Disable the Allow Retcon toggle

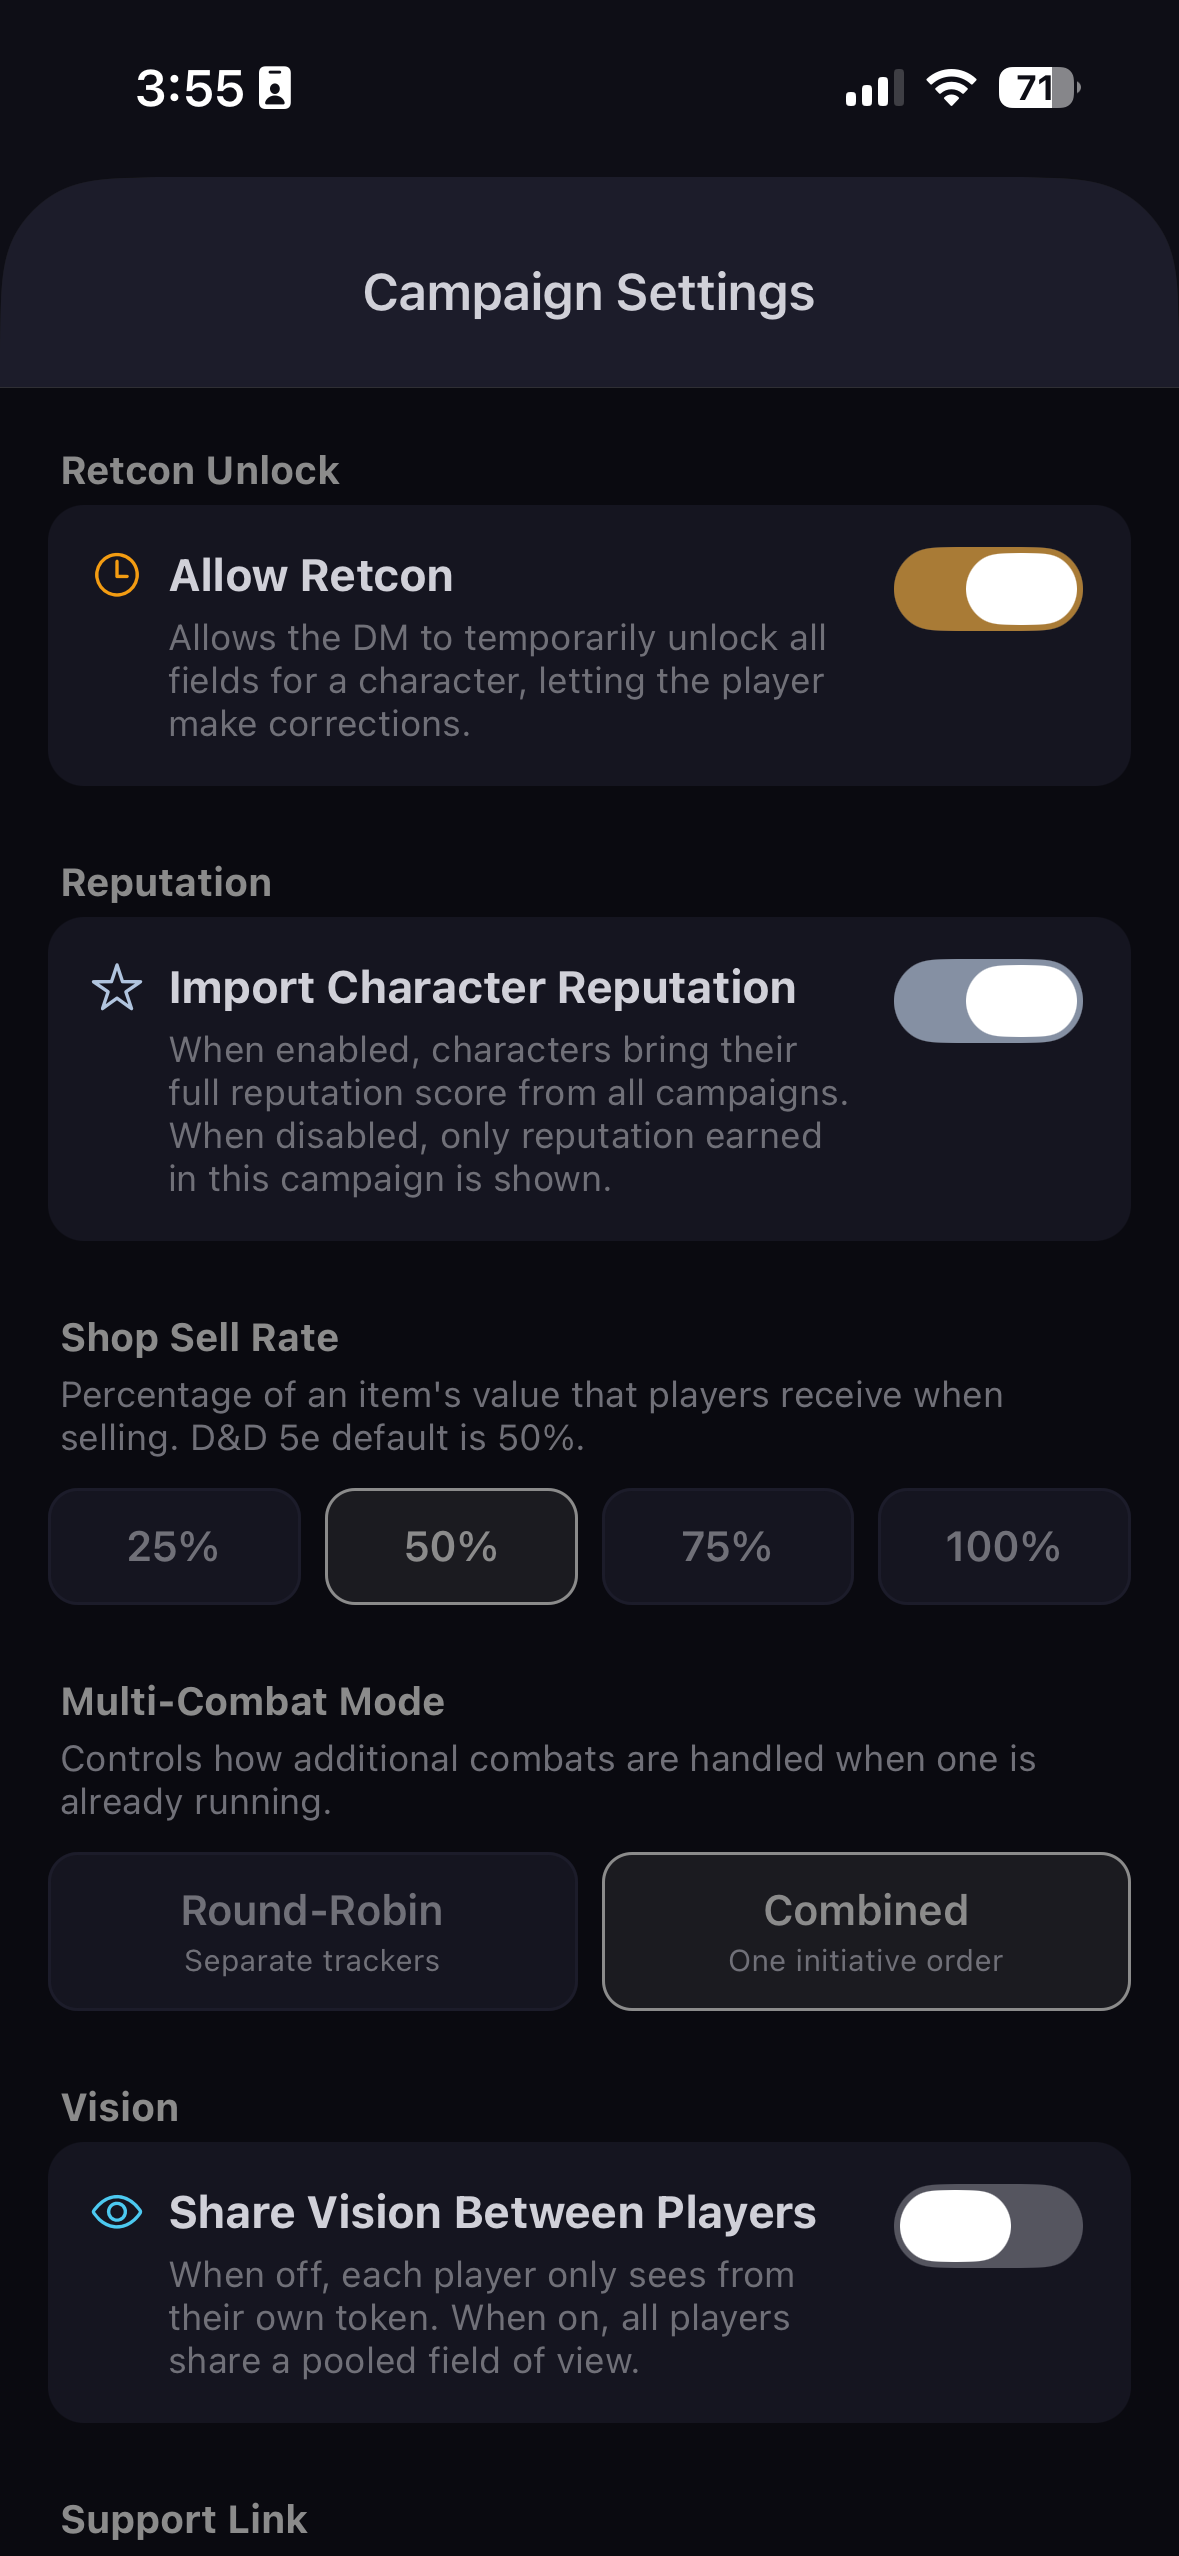pos(988,589)
